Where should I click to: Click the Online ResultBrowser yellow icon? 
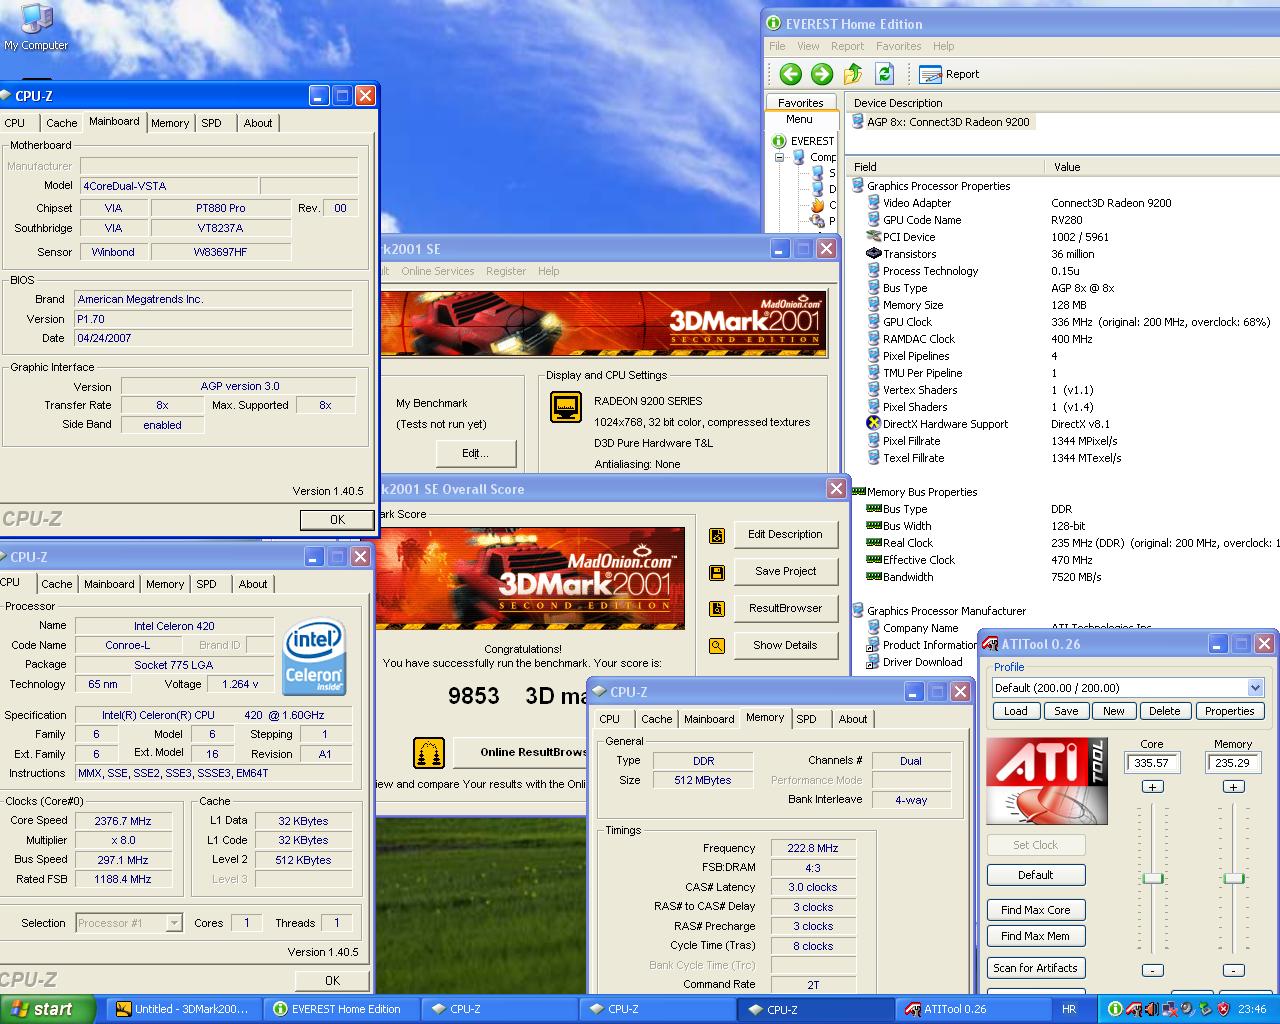pos(429,752)
